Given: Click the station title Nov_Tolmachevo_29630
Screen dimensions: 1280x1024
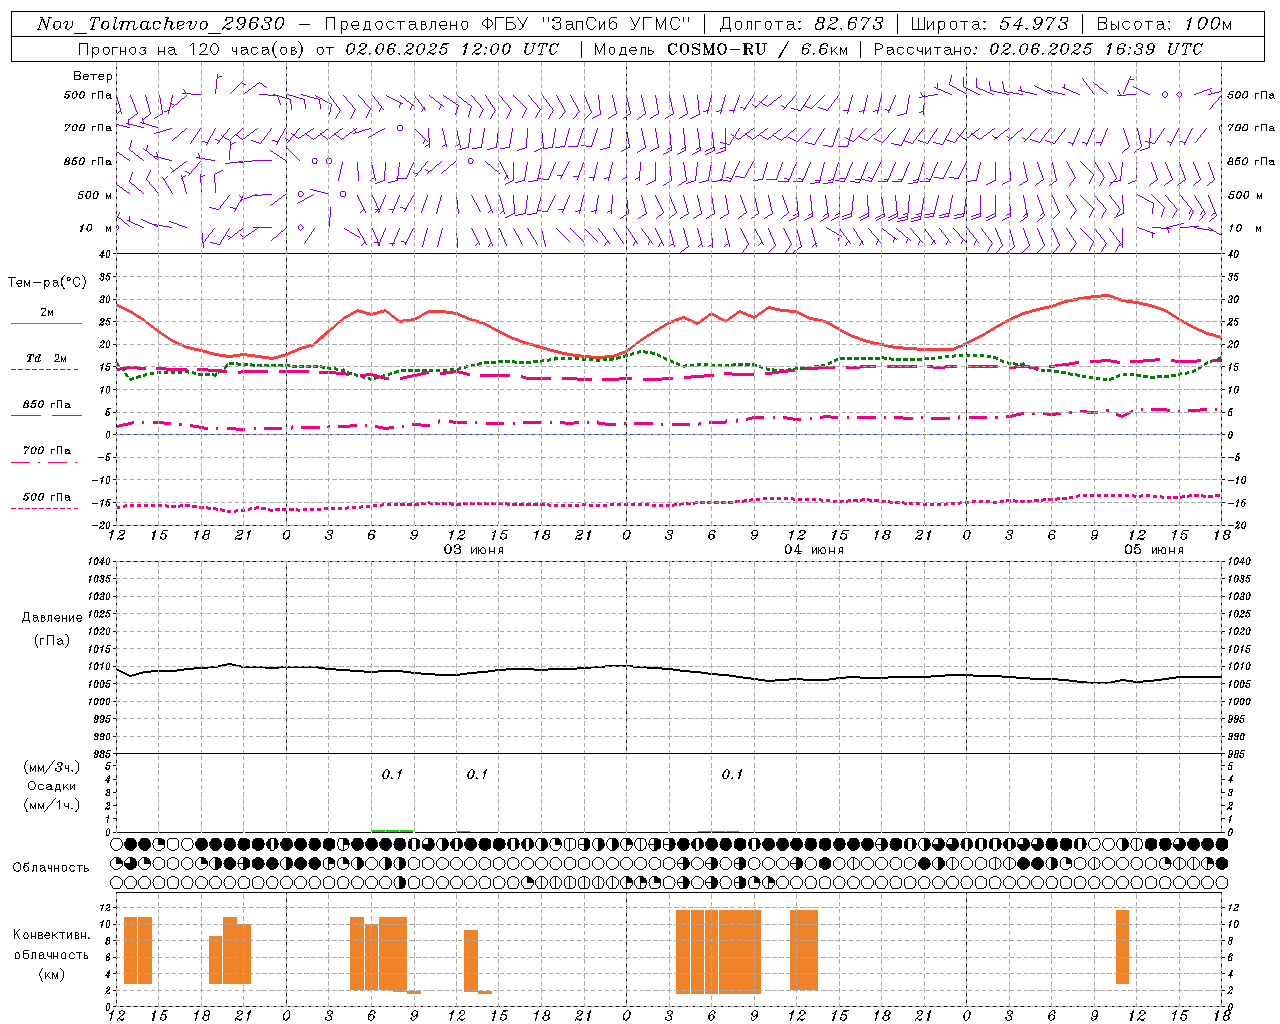Looking at the screenshot, I should point(161,24).
